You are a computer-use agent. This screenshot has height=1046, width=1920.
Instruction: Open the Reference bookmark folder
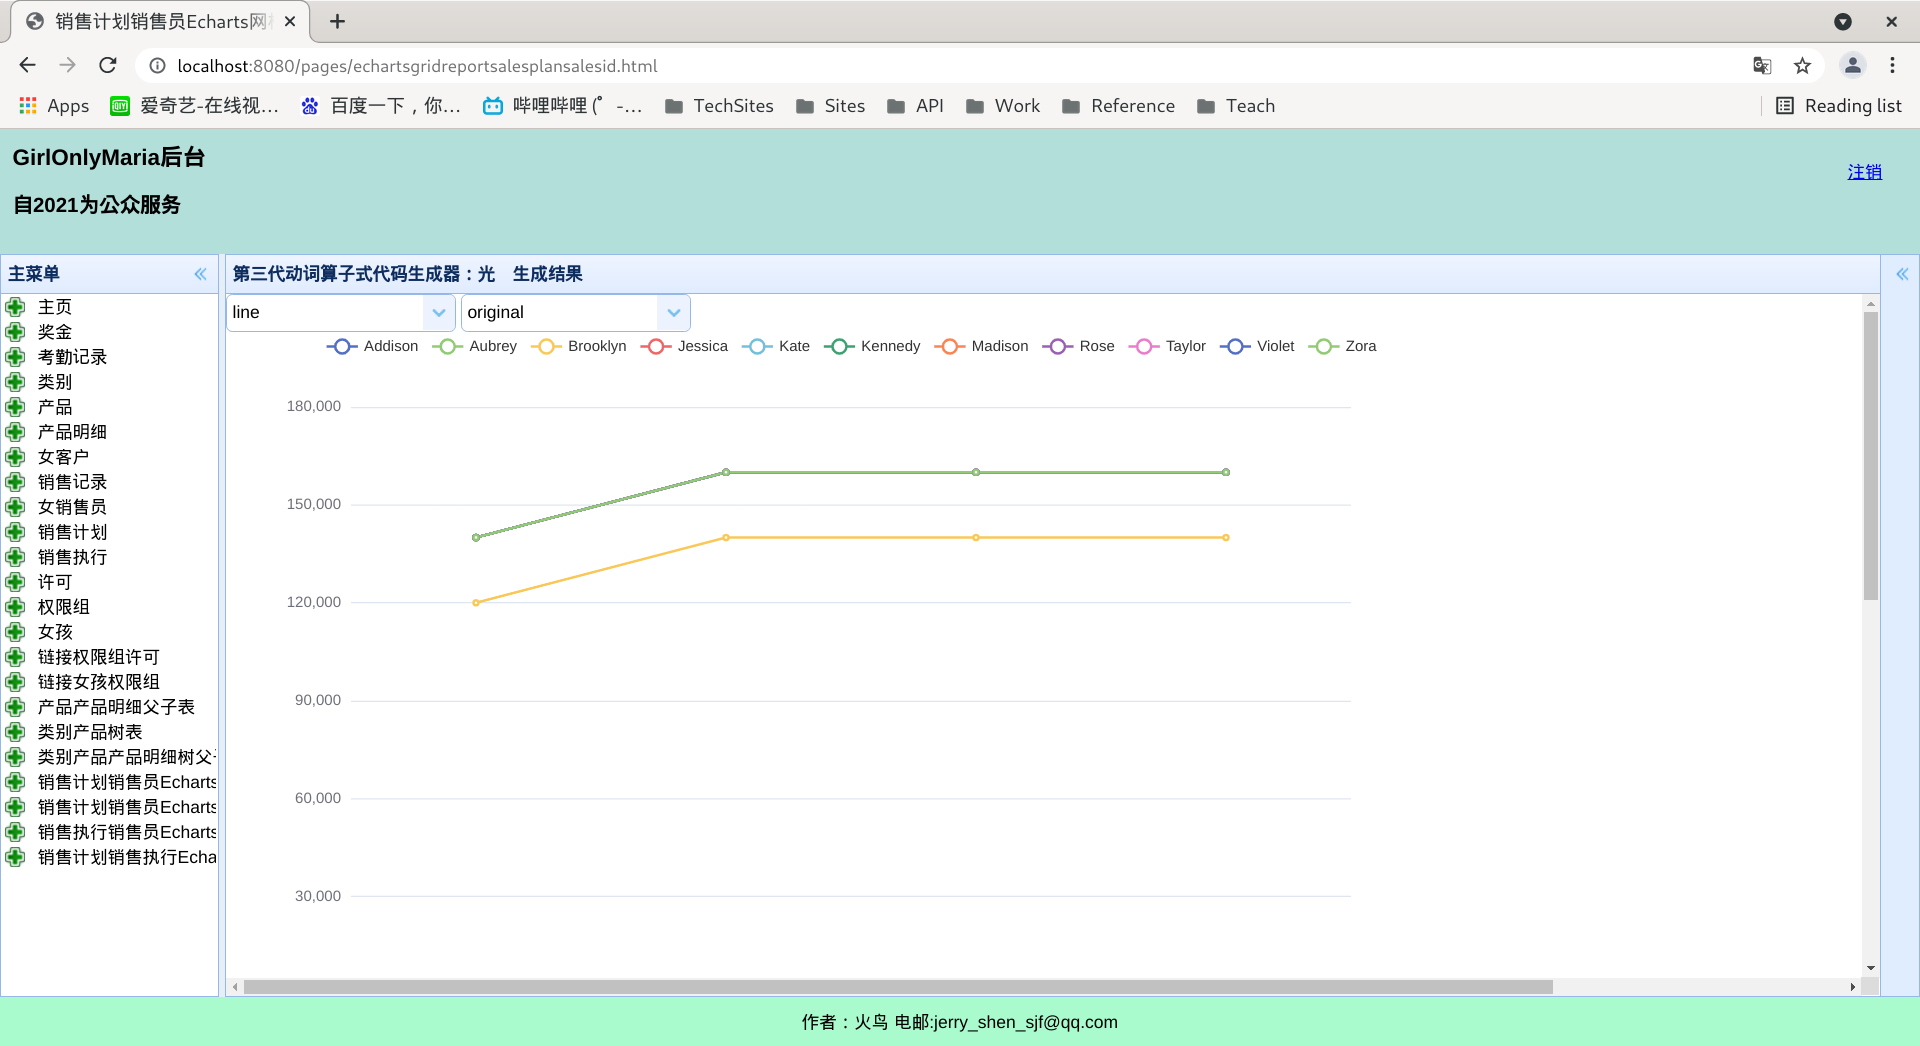(1118, 106)
